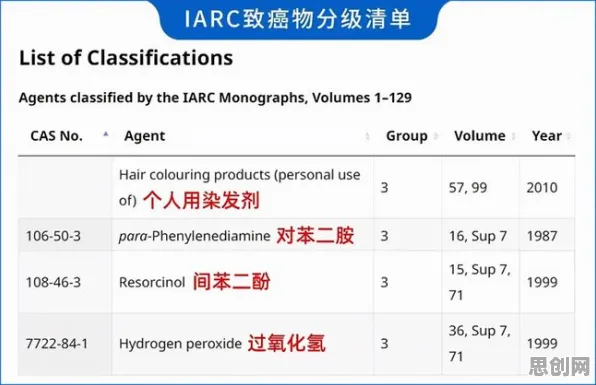Sort table by Agent column header
Image resolution: width=596 pixels, height=385 pixels.
[x=144, y=136]
